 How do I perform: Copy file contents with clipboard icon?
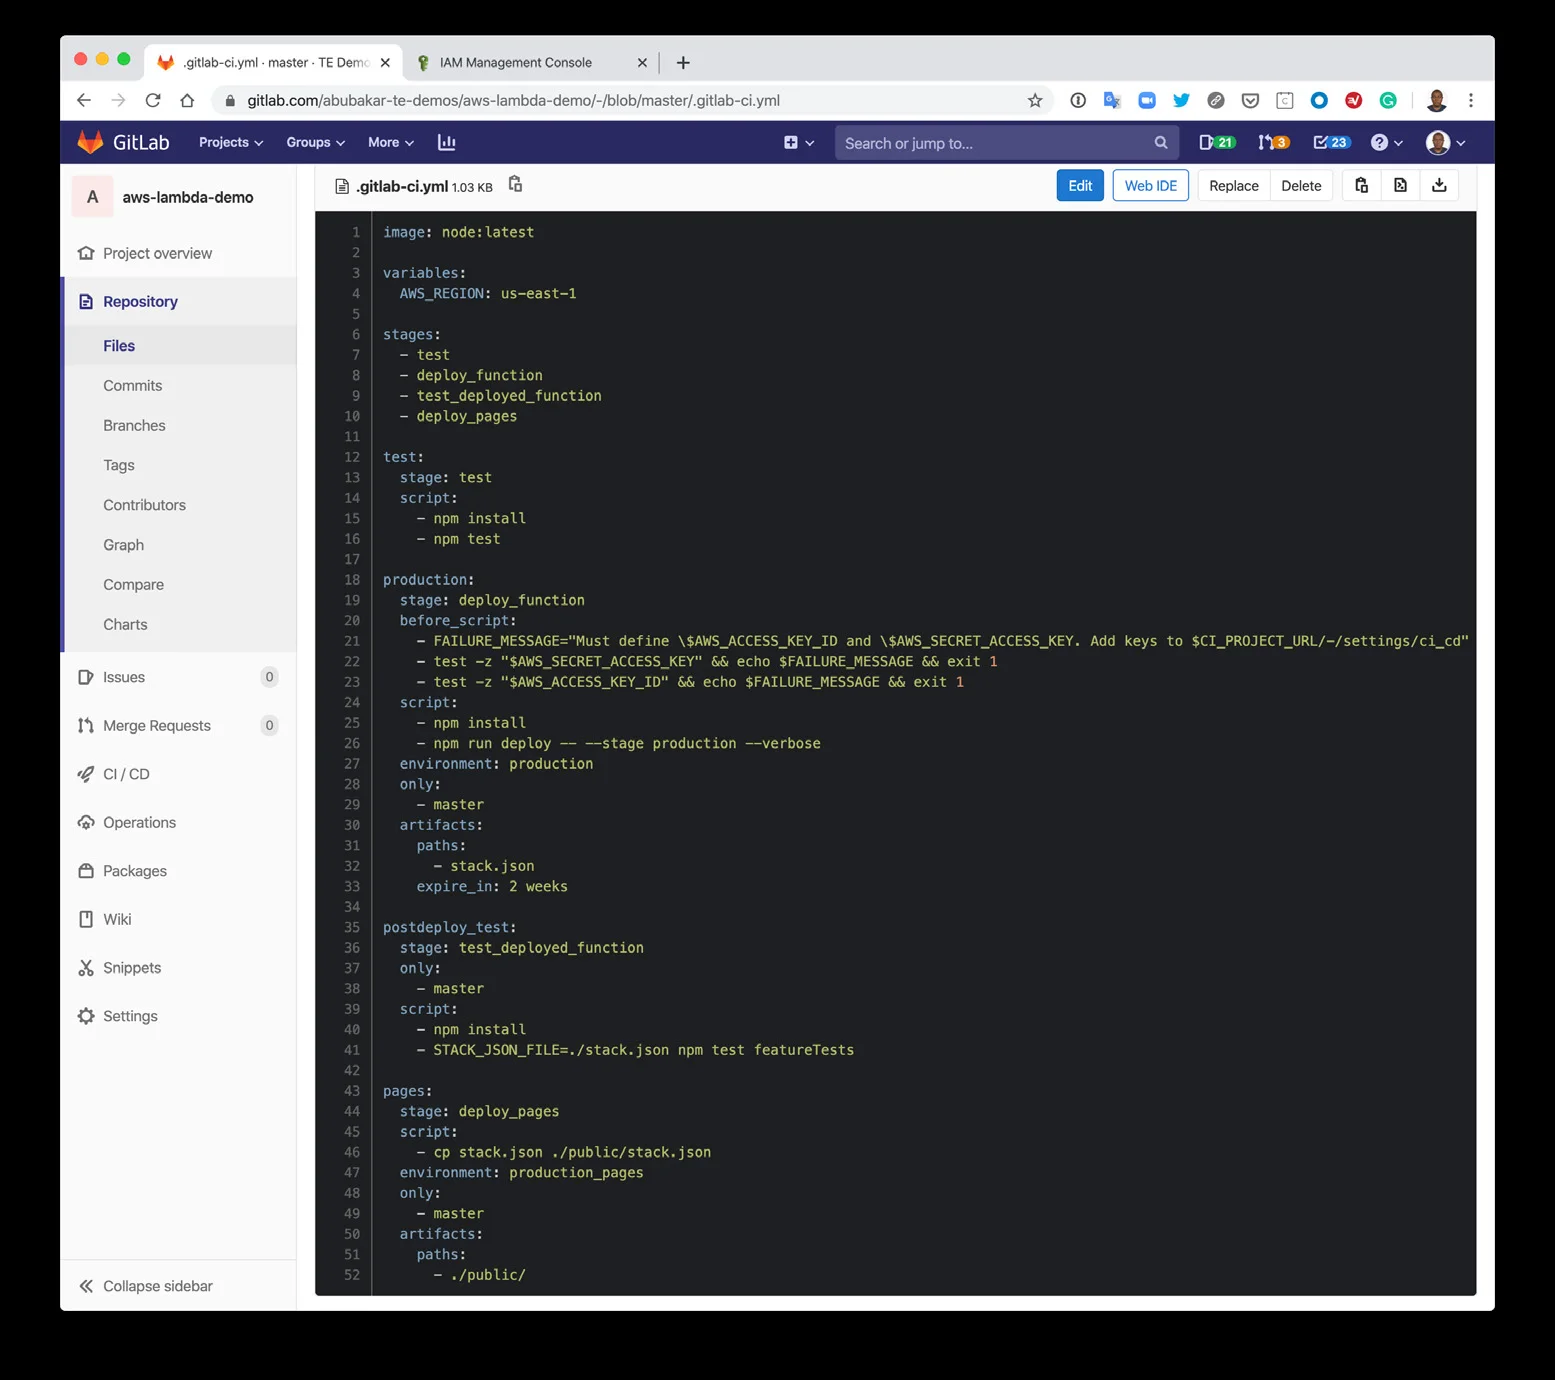(1361, 185)
